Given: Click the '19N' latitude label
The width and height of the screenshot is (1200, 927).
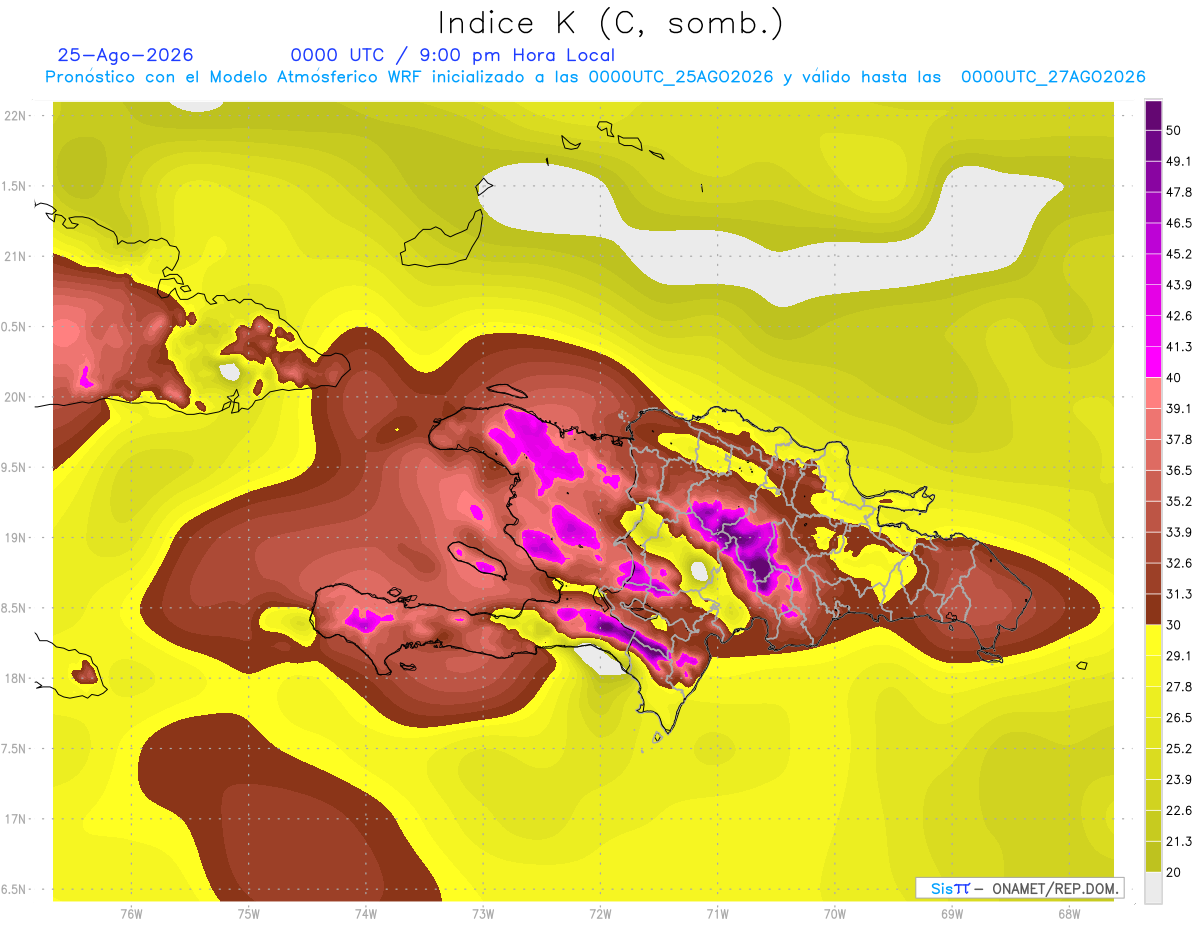Looking at the screenshot, I should pyautogui.click(x=15, y=537).
